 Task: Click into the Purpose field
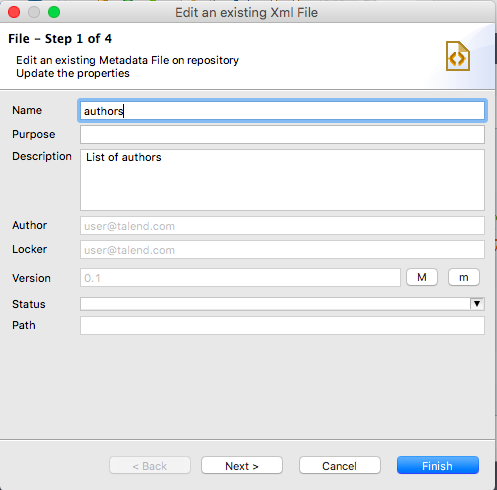(x=282, y=135)
